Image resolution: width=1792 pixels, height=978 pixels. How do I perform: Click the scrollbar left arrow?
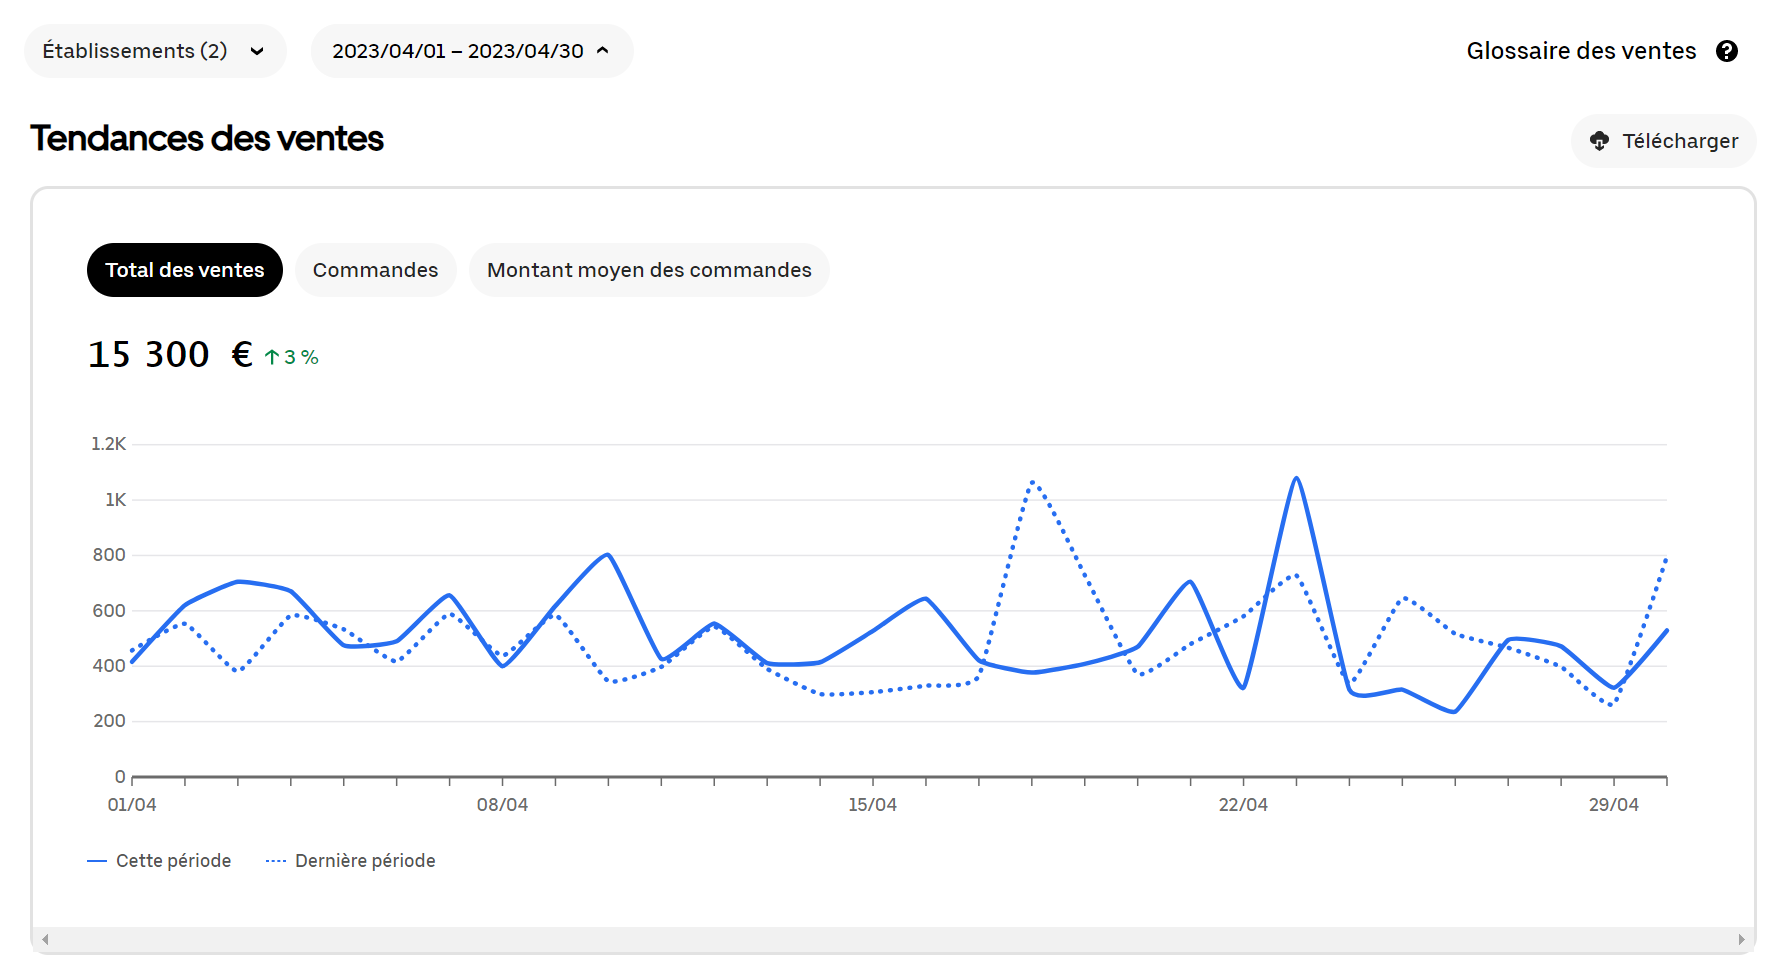tap(45, 939)
